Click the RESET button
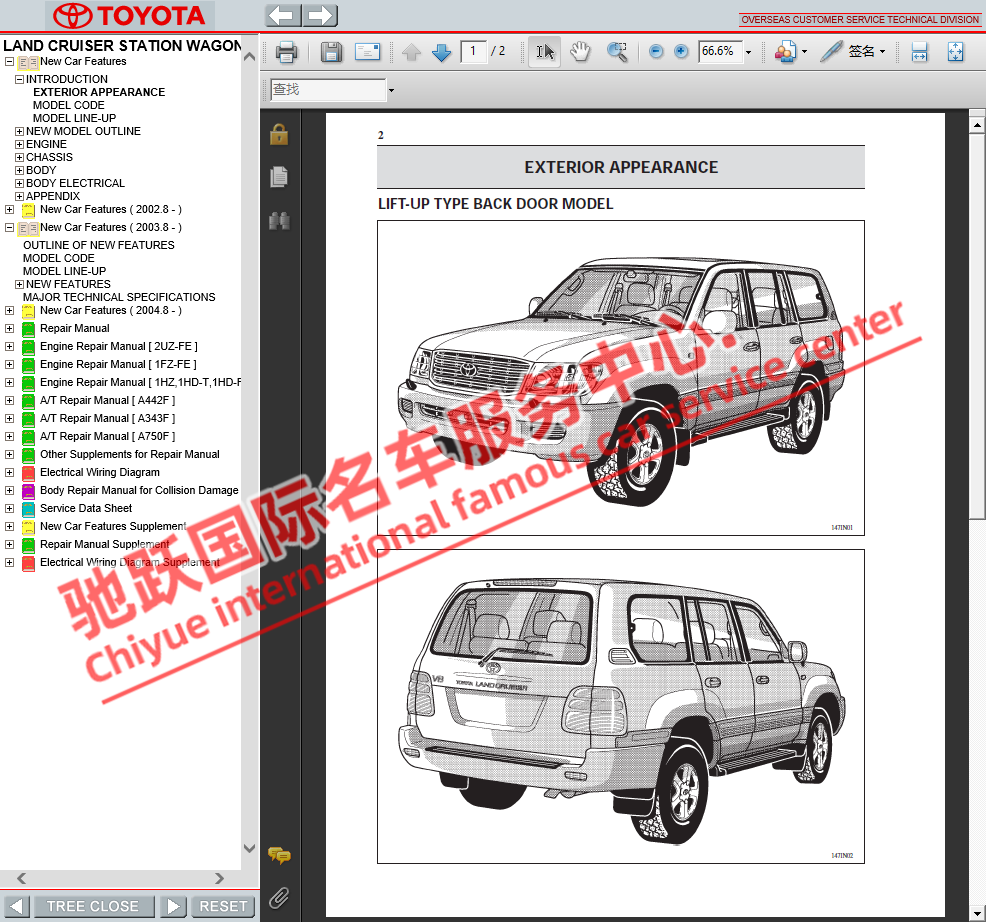 (x=223, y=906)
